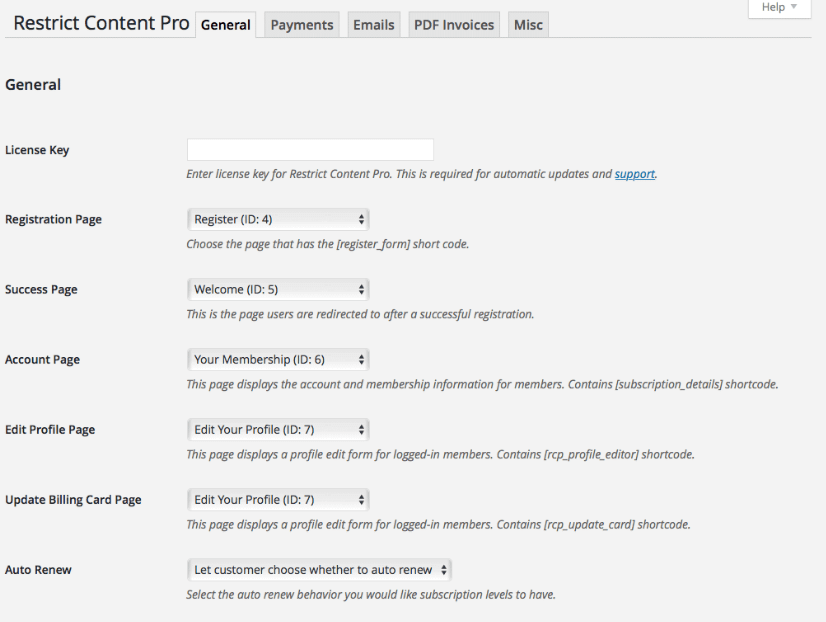
Task: Click the Restrict Content Pro page title
Action: pyautogui.click(x=98, y=21)
